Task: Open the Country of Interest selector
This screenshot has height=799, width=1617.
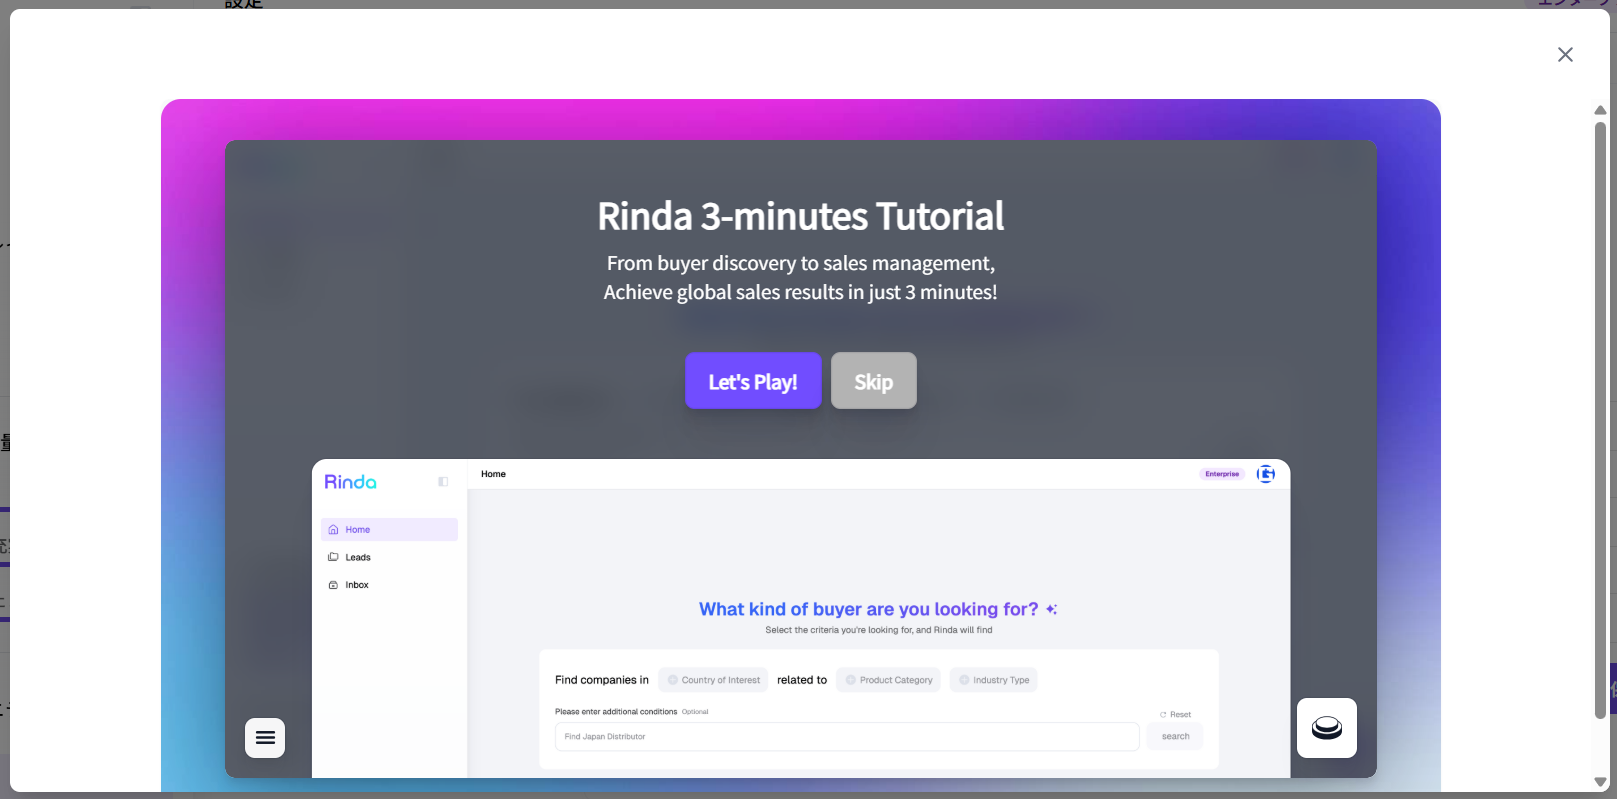Action: 713,680
